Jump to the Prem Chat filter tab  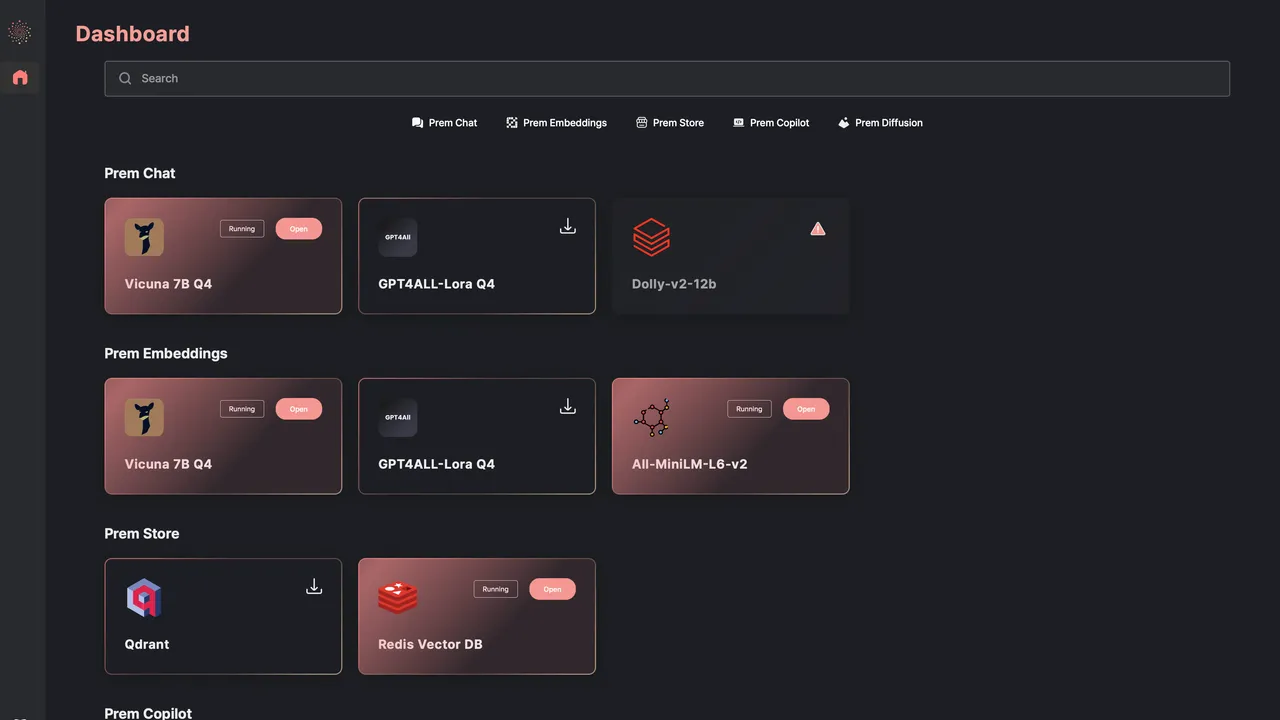point(444,123)
